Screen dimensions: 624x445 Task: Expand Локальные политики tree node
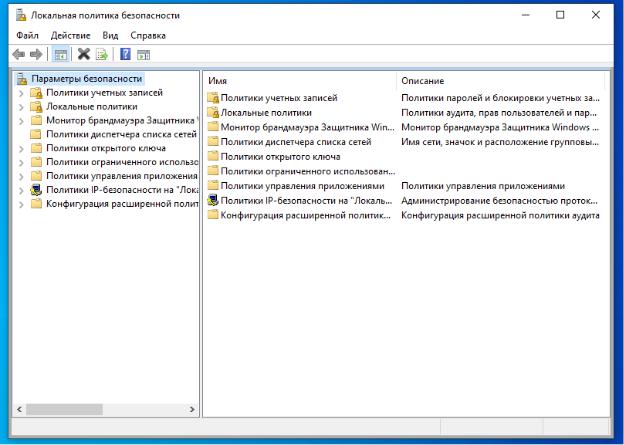pos(21,107)
